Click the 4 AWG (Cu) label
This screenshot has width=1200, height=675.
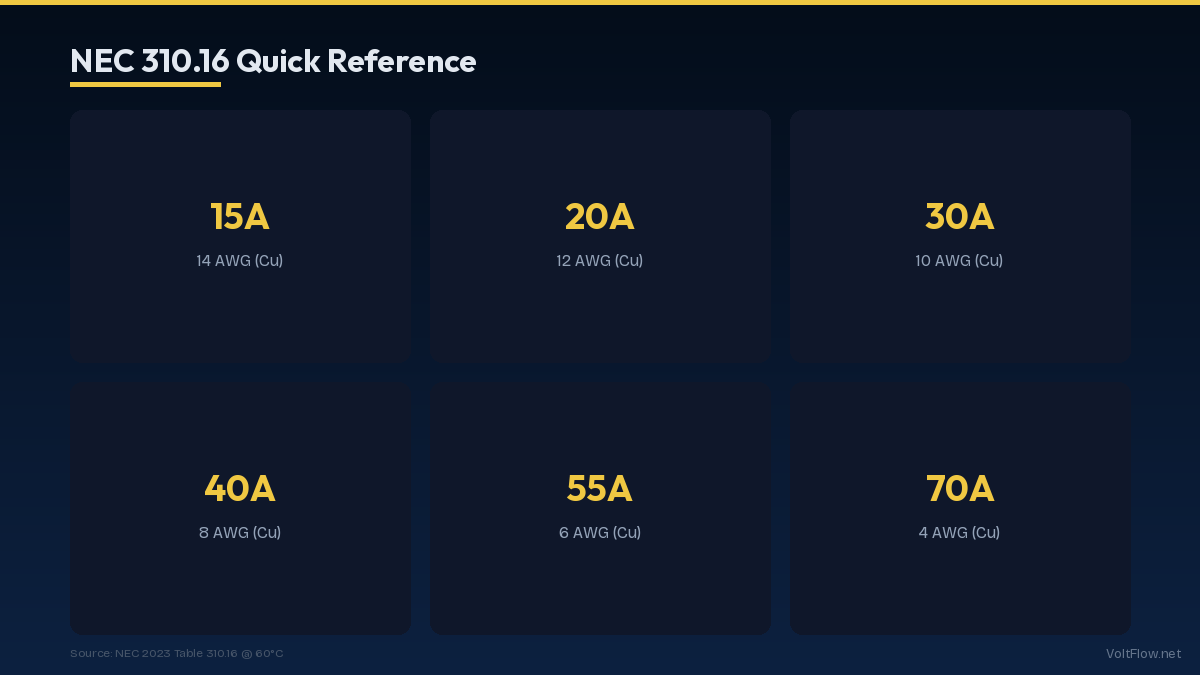(959, 533)
